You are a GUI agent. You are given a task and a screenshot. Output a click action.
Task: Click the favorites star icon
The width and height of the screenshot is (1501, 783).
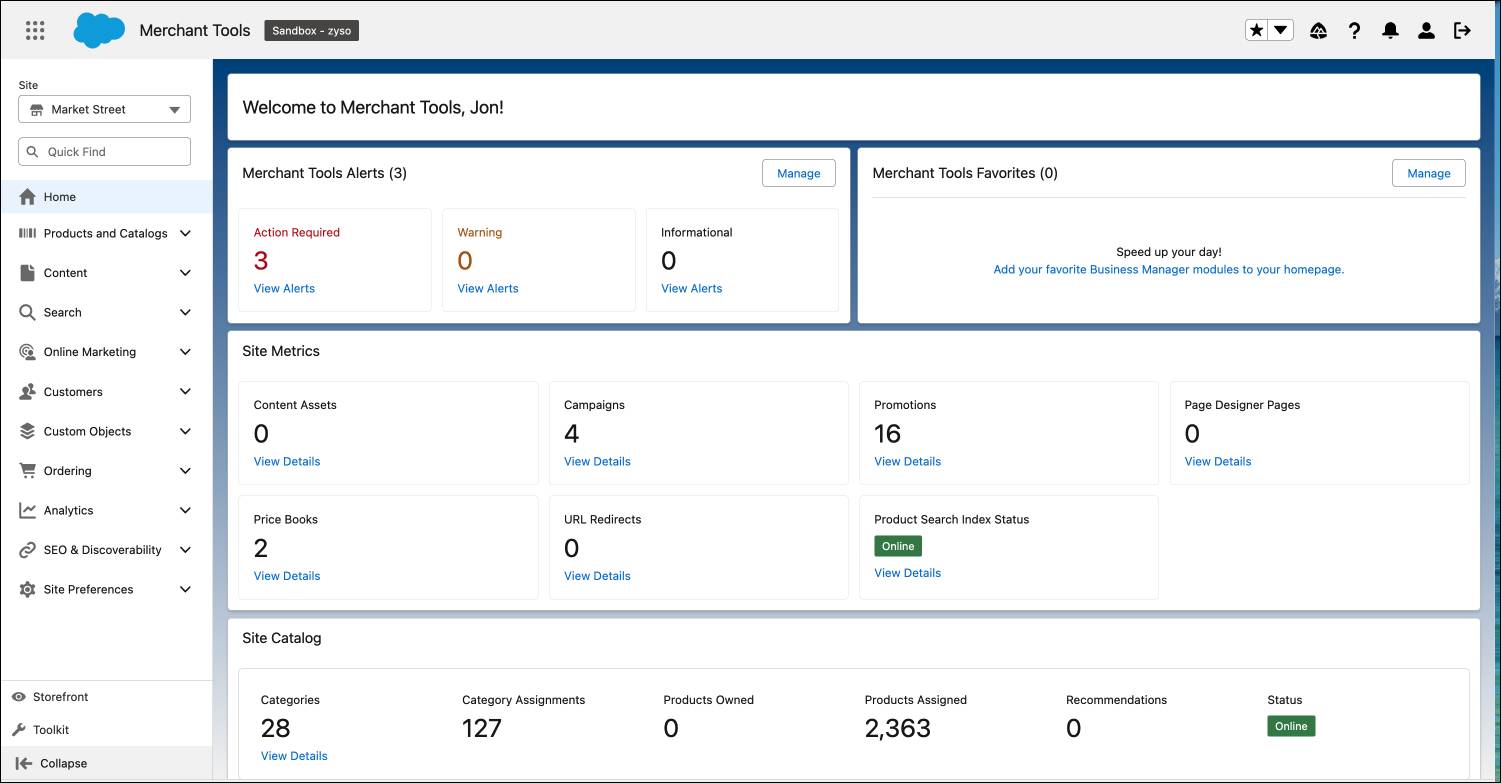[1257, 30]
